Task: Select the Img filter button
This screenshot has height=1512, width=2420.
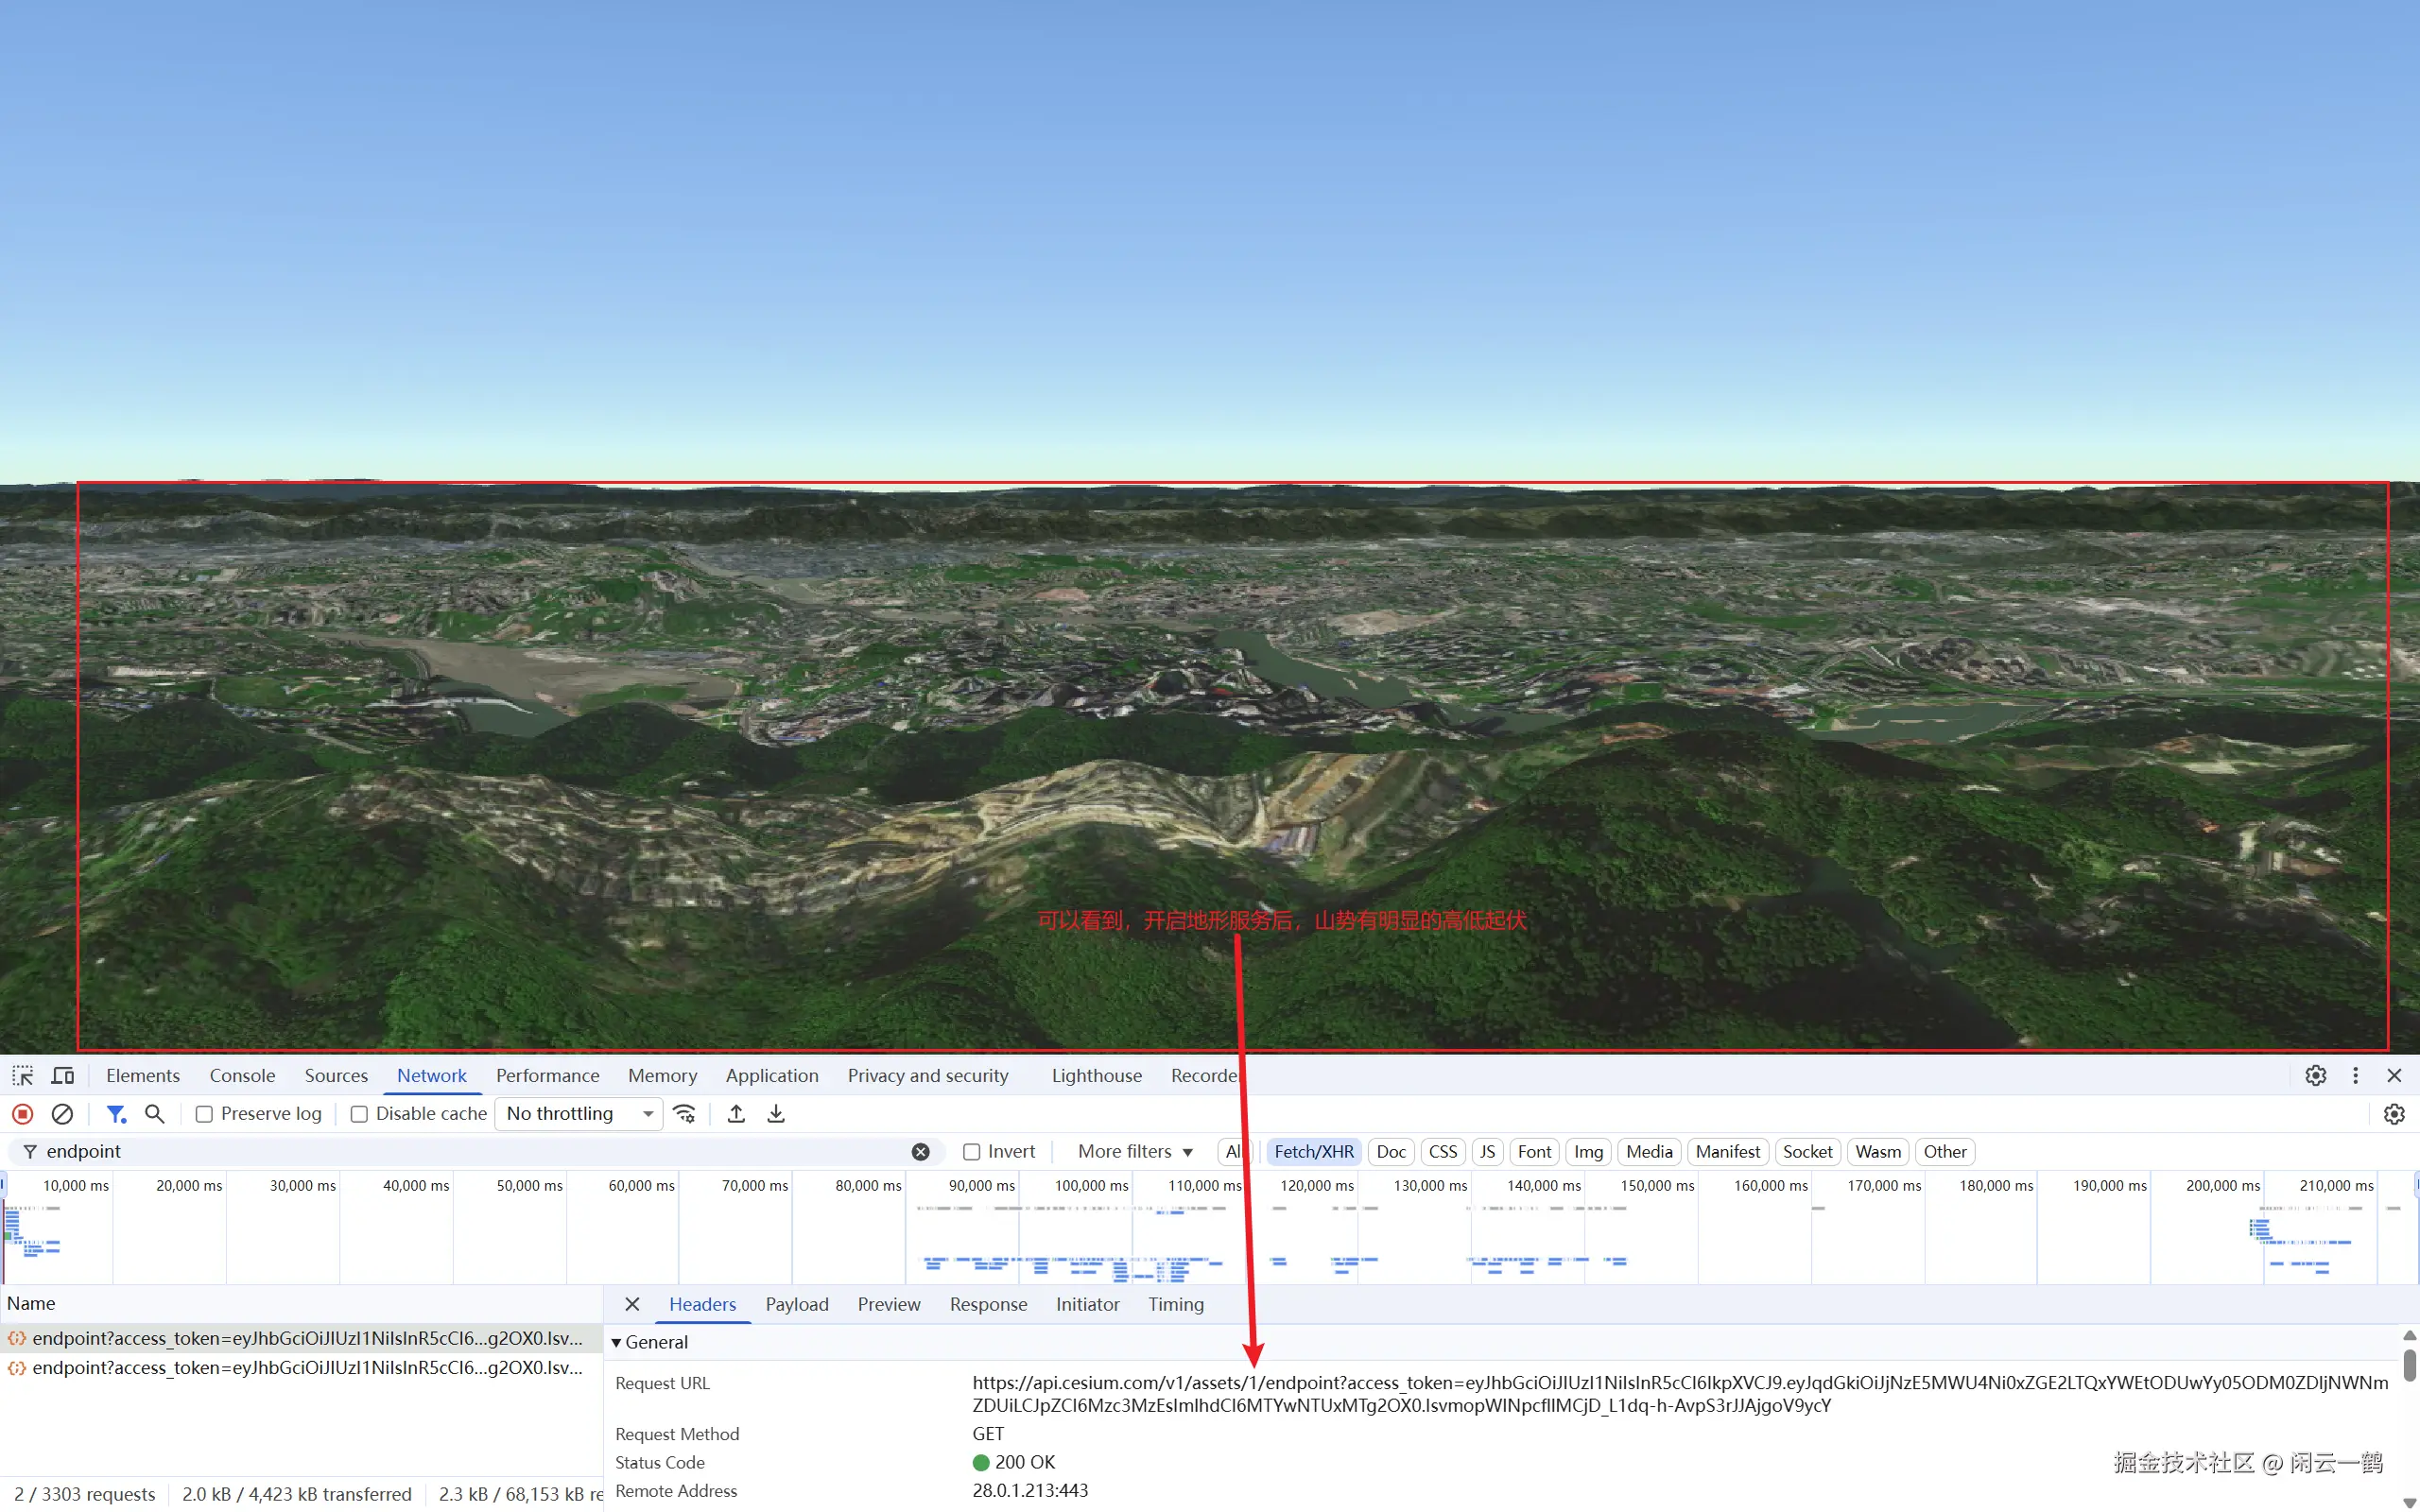Action: (x=1587, y=1152)
